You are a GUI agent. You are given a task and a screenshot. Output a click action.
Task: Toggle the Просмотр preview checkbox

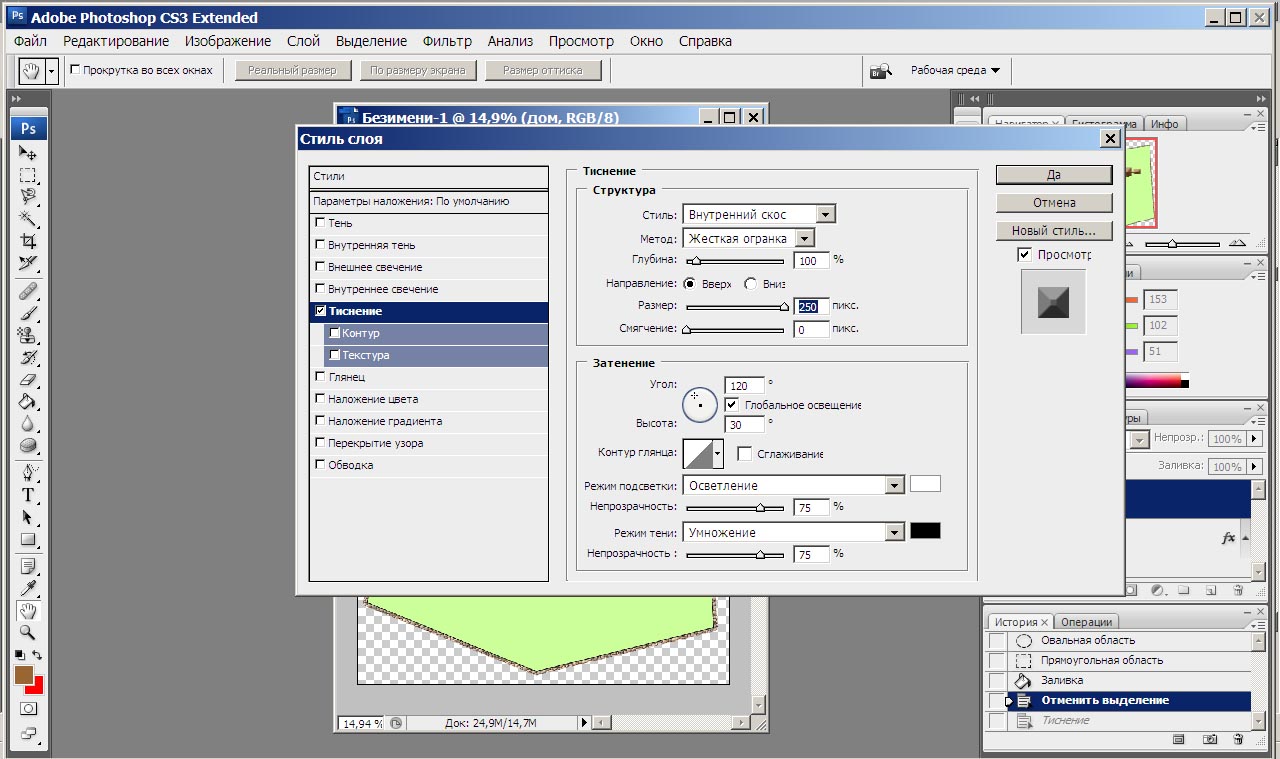point(1024,255)
